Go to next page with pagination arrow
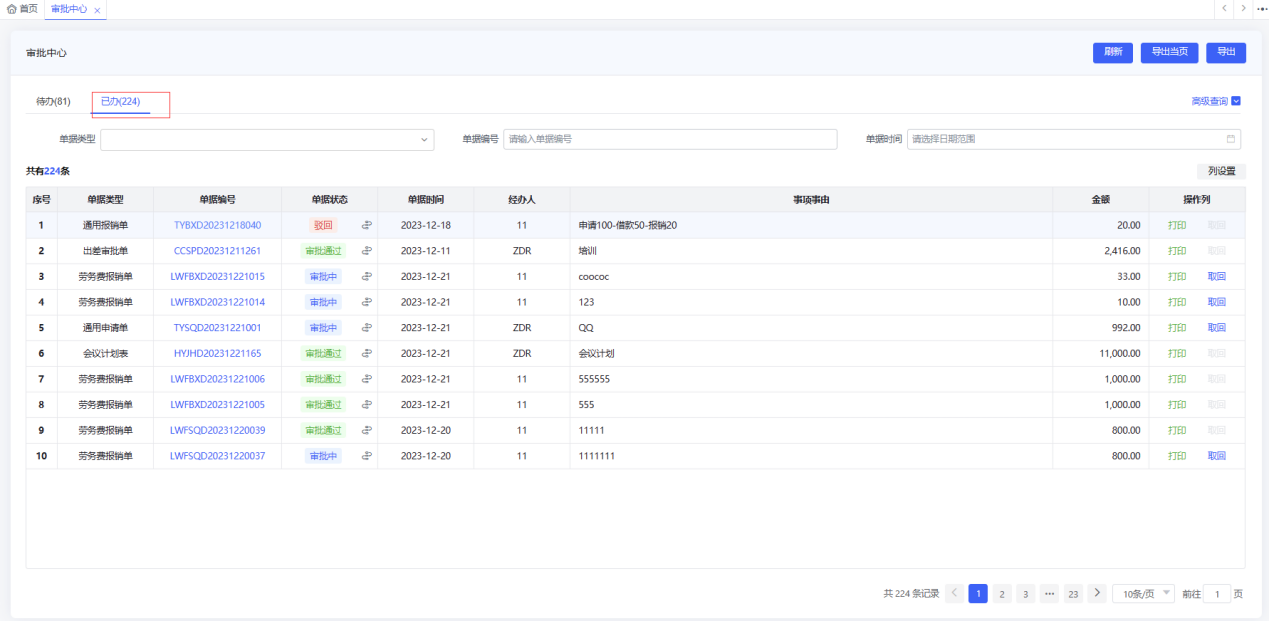This screenshot has height=621, width=1269. coord(1097,593)
